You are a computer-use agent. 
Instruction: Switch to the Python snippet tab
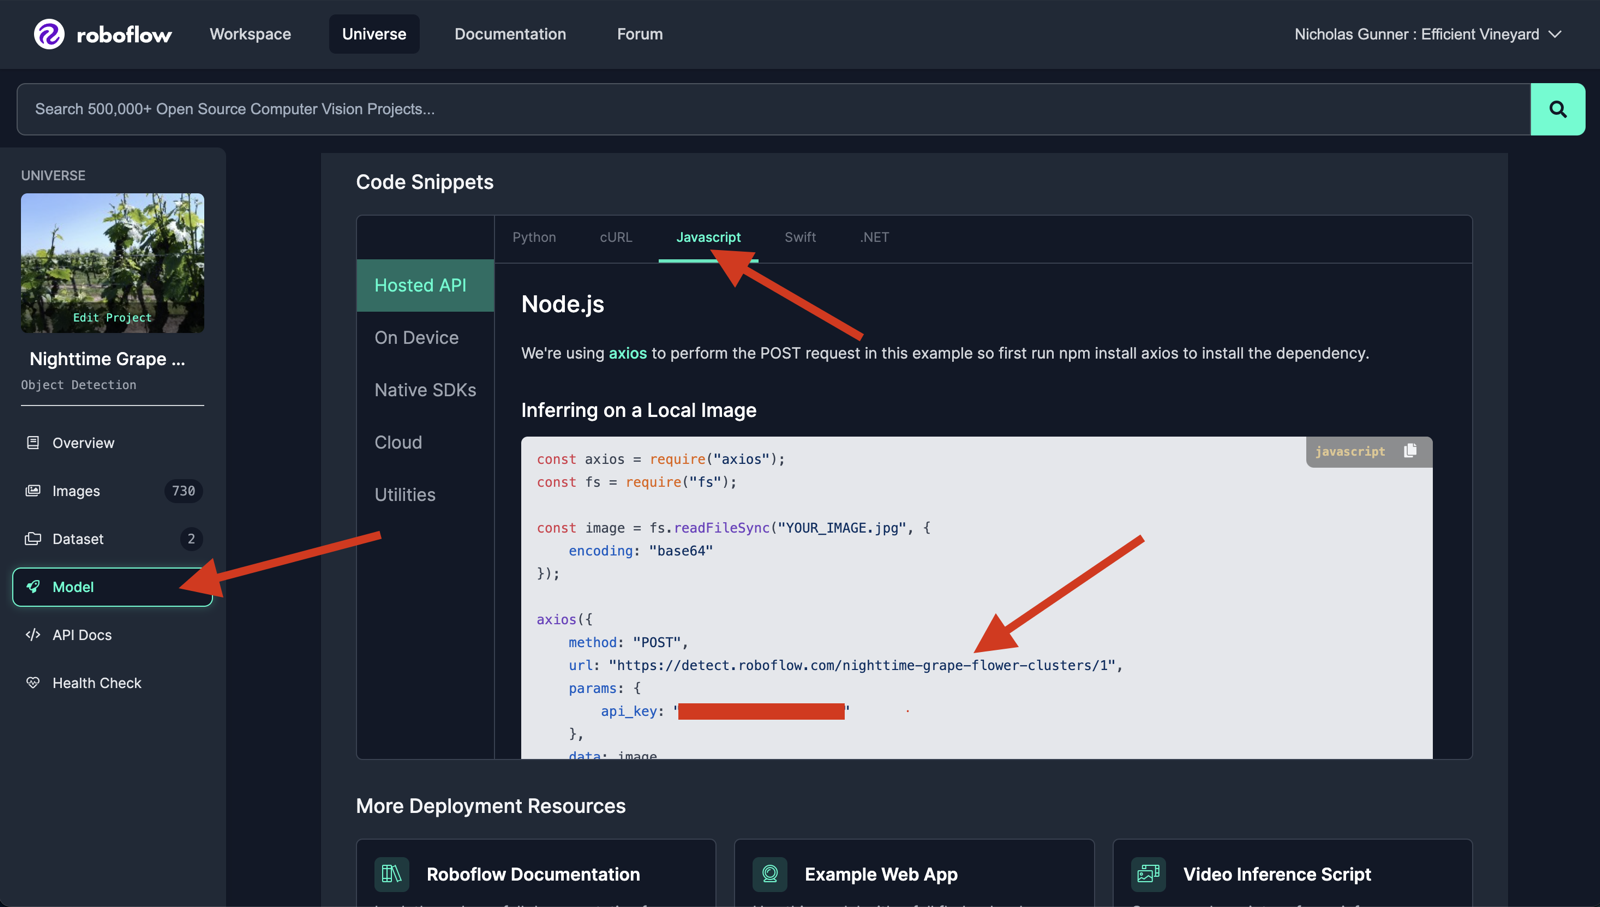click(x=534, y=237)
